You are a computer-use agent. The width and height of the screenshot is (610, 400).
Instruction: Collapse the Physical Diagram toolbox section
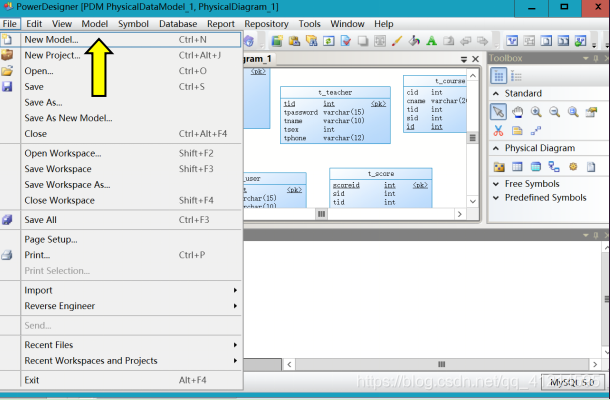(x=496, y=148)
